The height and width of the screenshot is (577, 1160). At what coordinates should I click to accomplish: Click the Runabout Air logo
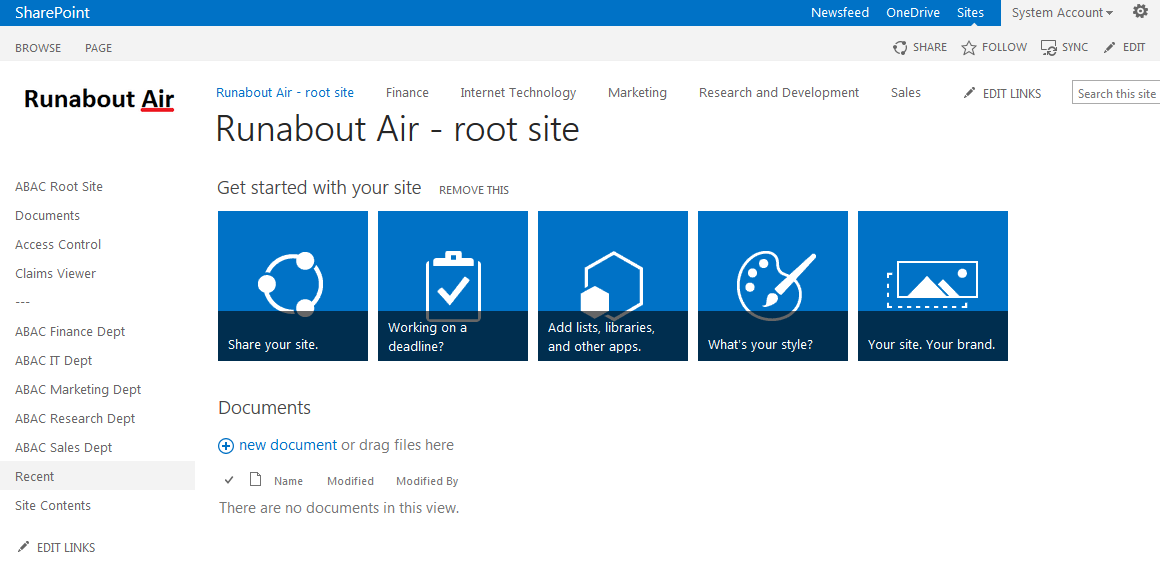[99, 99]
